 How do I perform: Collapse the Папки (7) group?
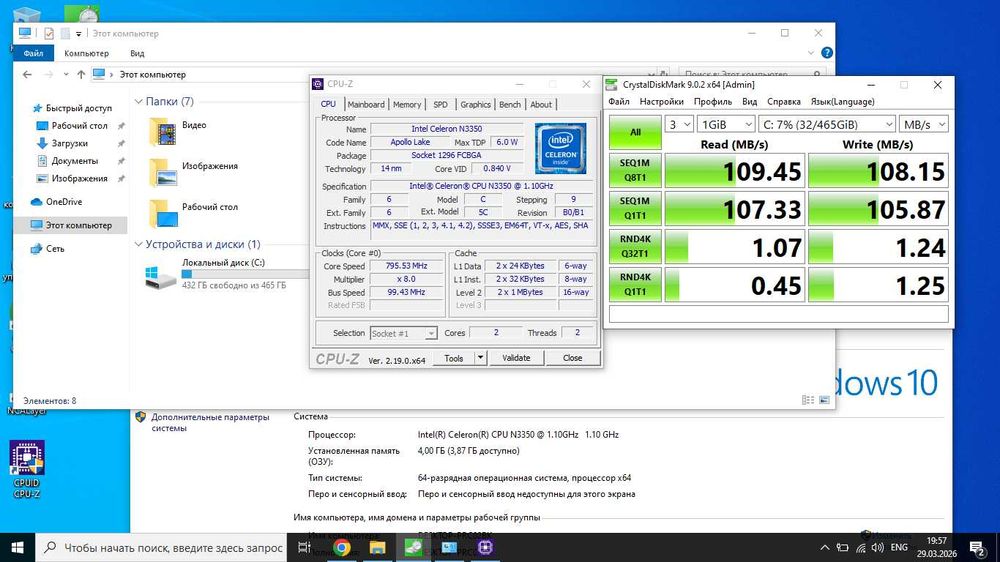click(x=138, y=101)
